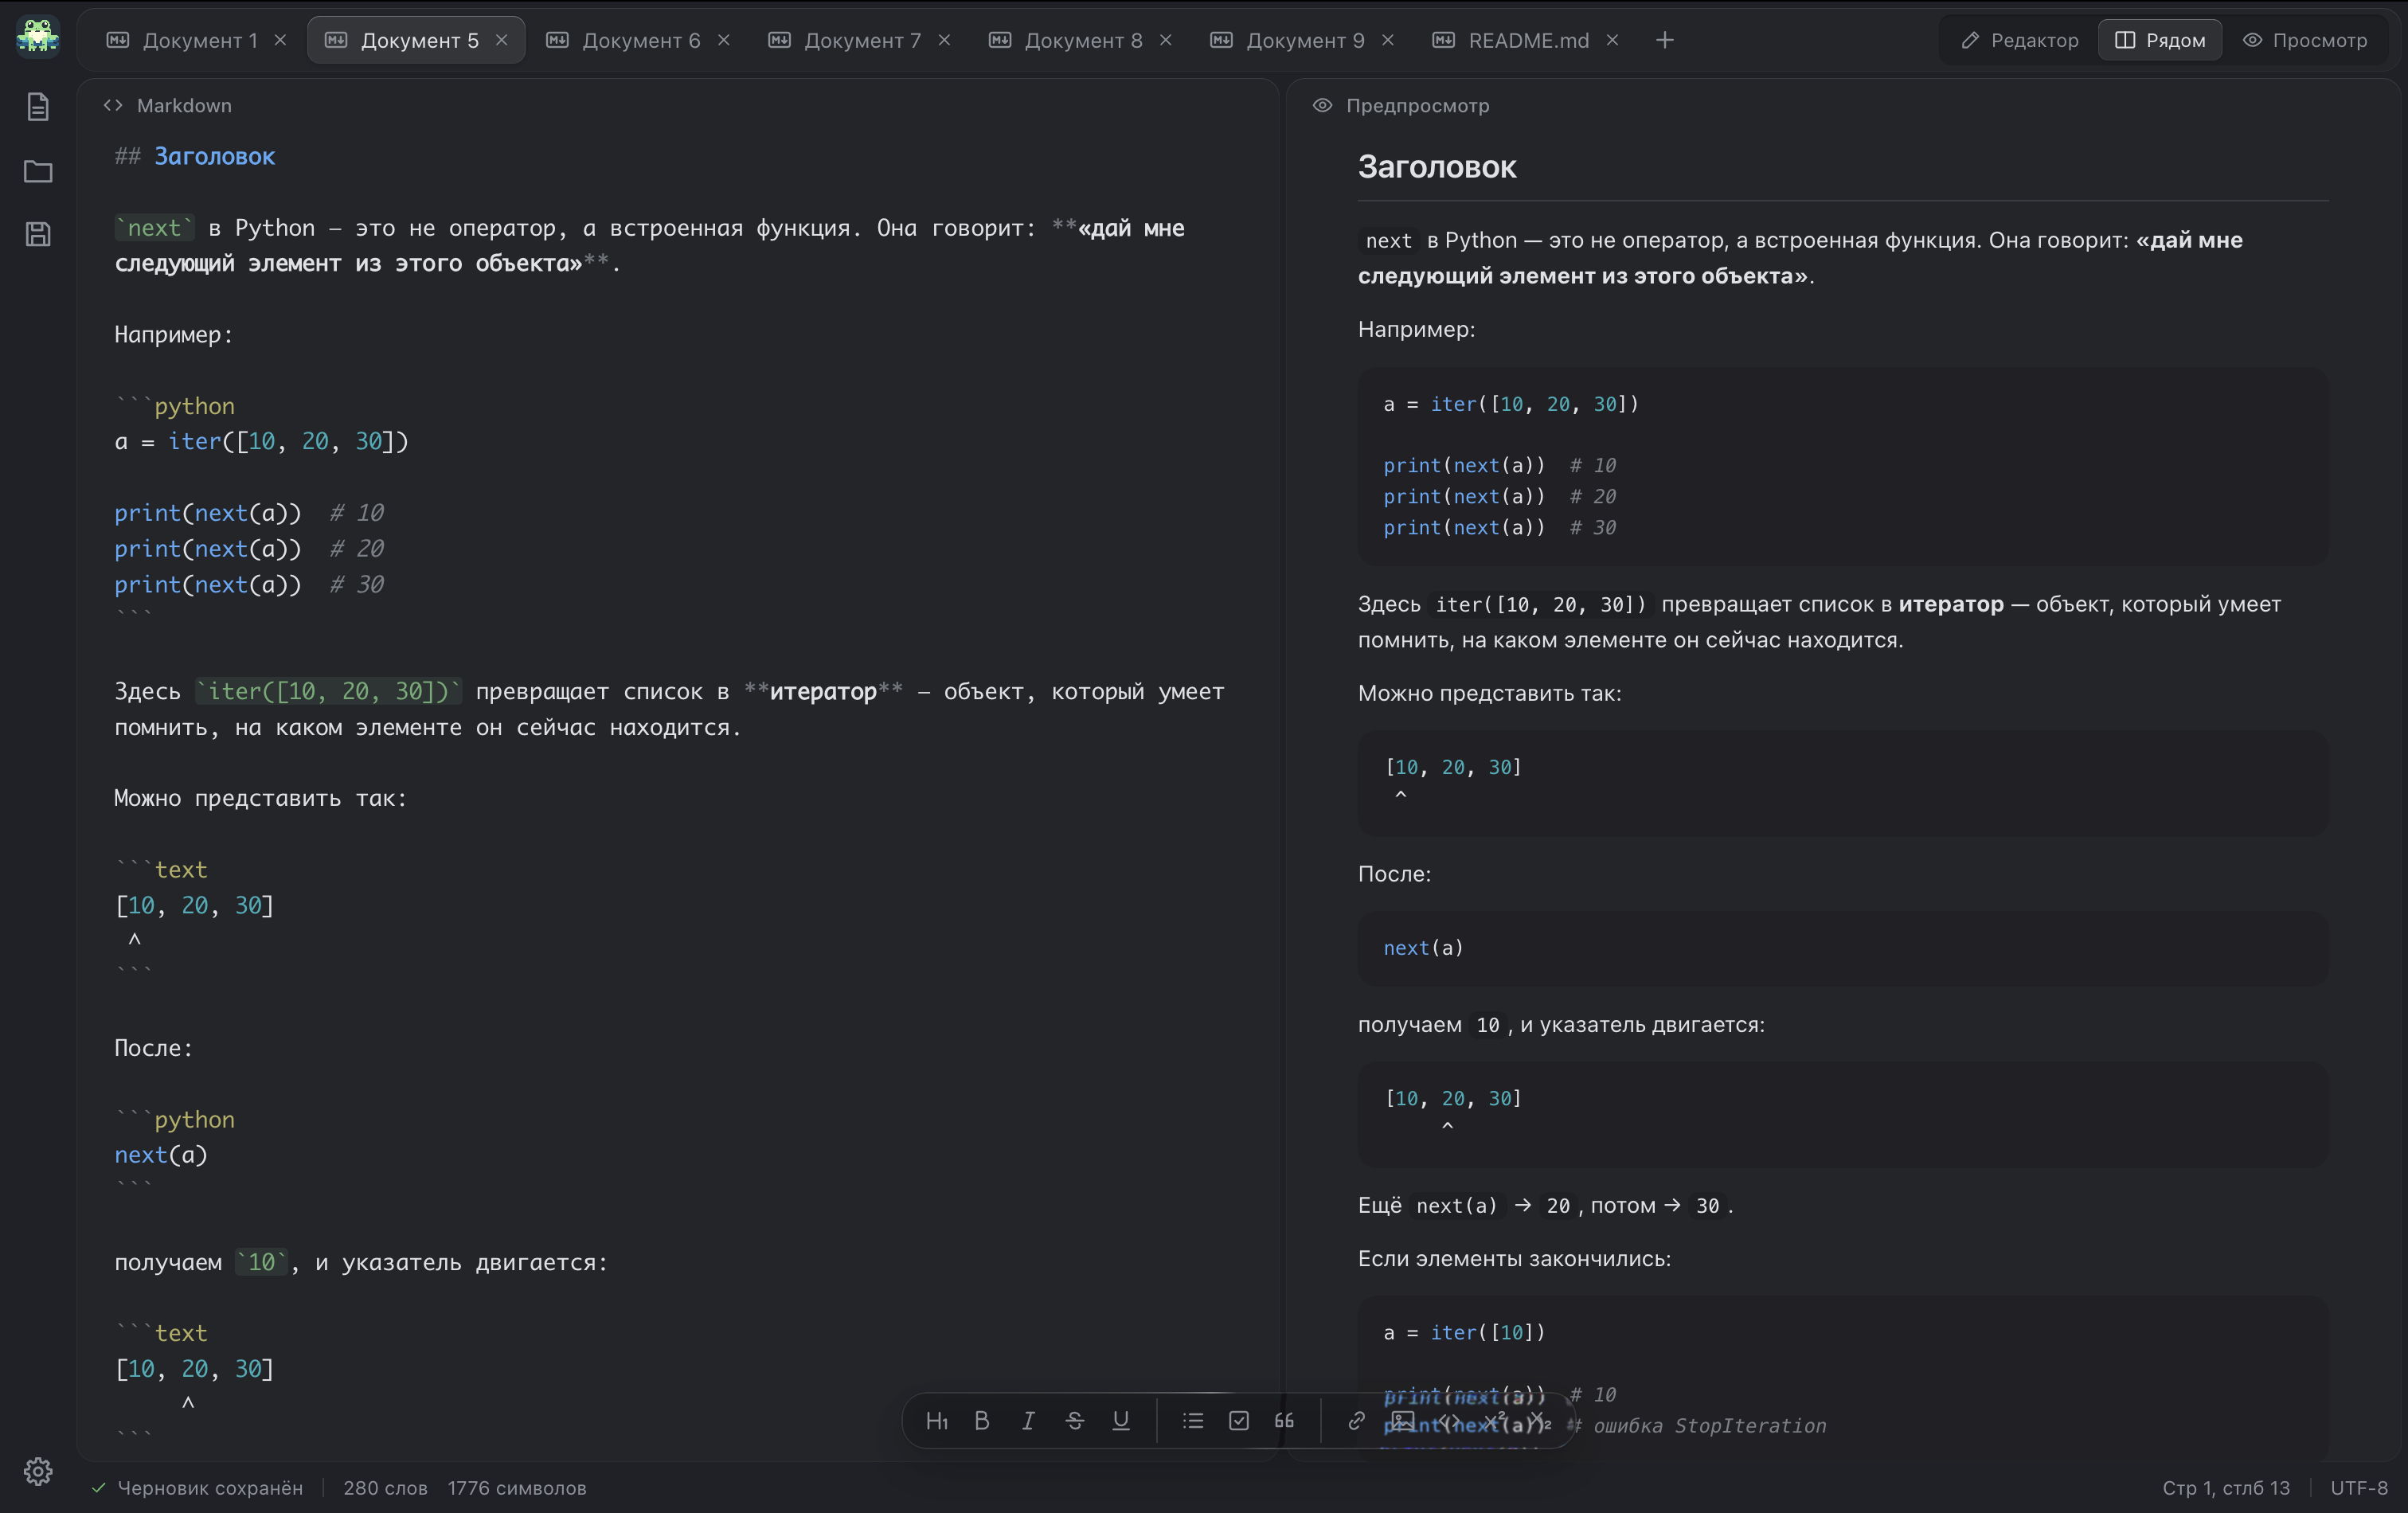Click the 1776 символов character count
The width and height of the screenshot is (2408, 1513).
coord(517,1488)
